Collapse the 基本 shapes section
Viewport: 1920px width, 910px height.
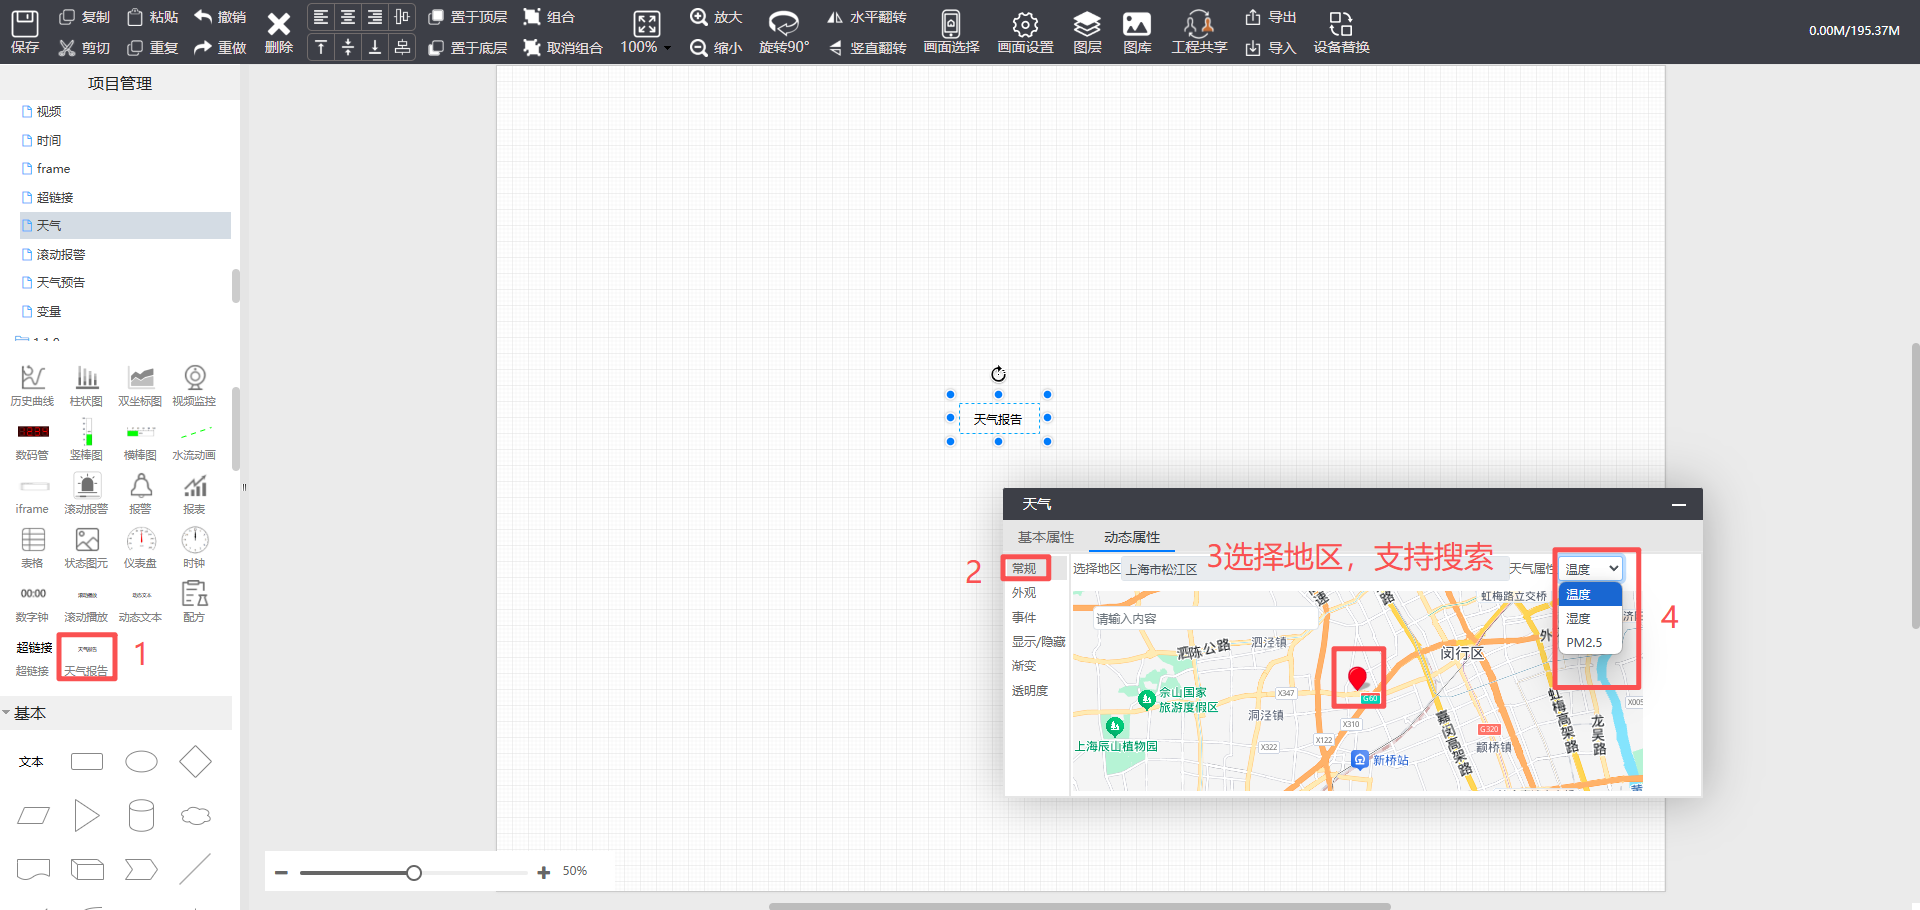click(x=7, y=713)
